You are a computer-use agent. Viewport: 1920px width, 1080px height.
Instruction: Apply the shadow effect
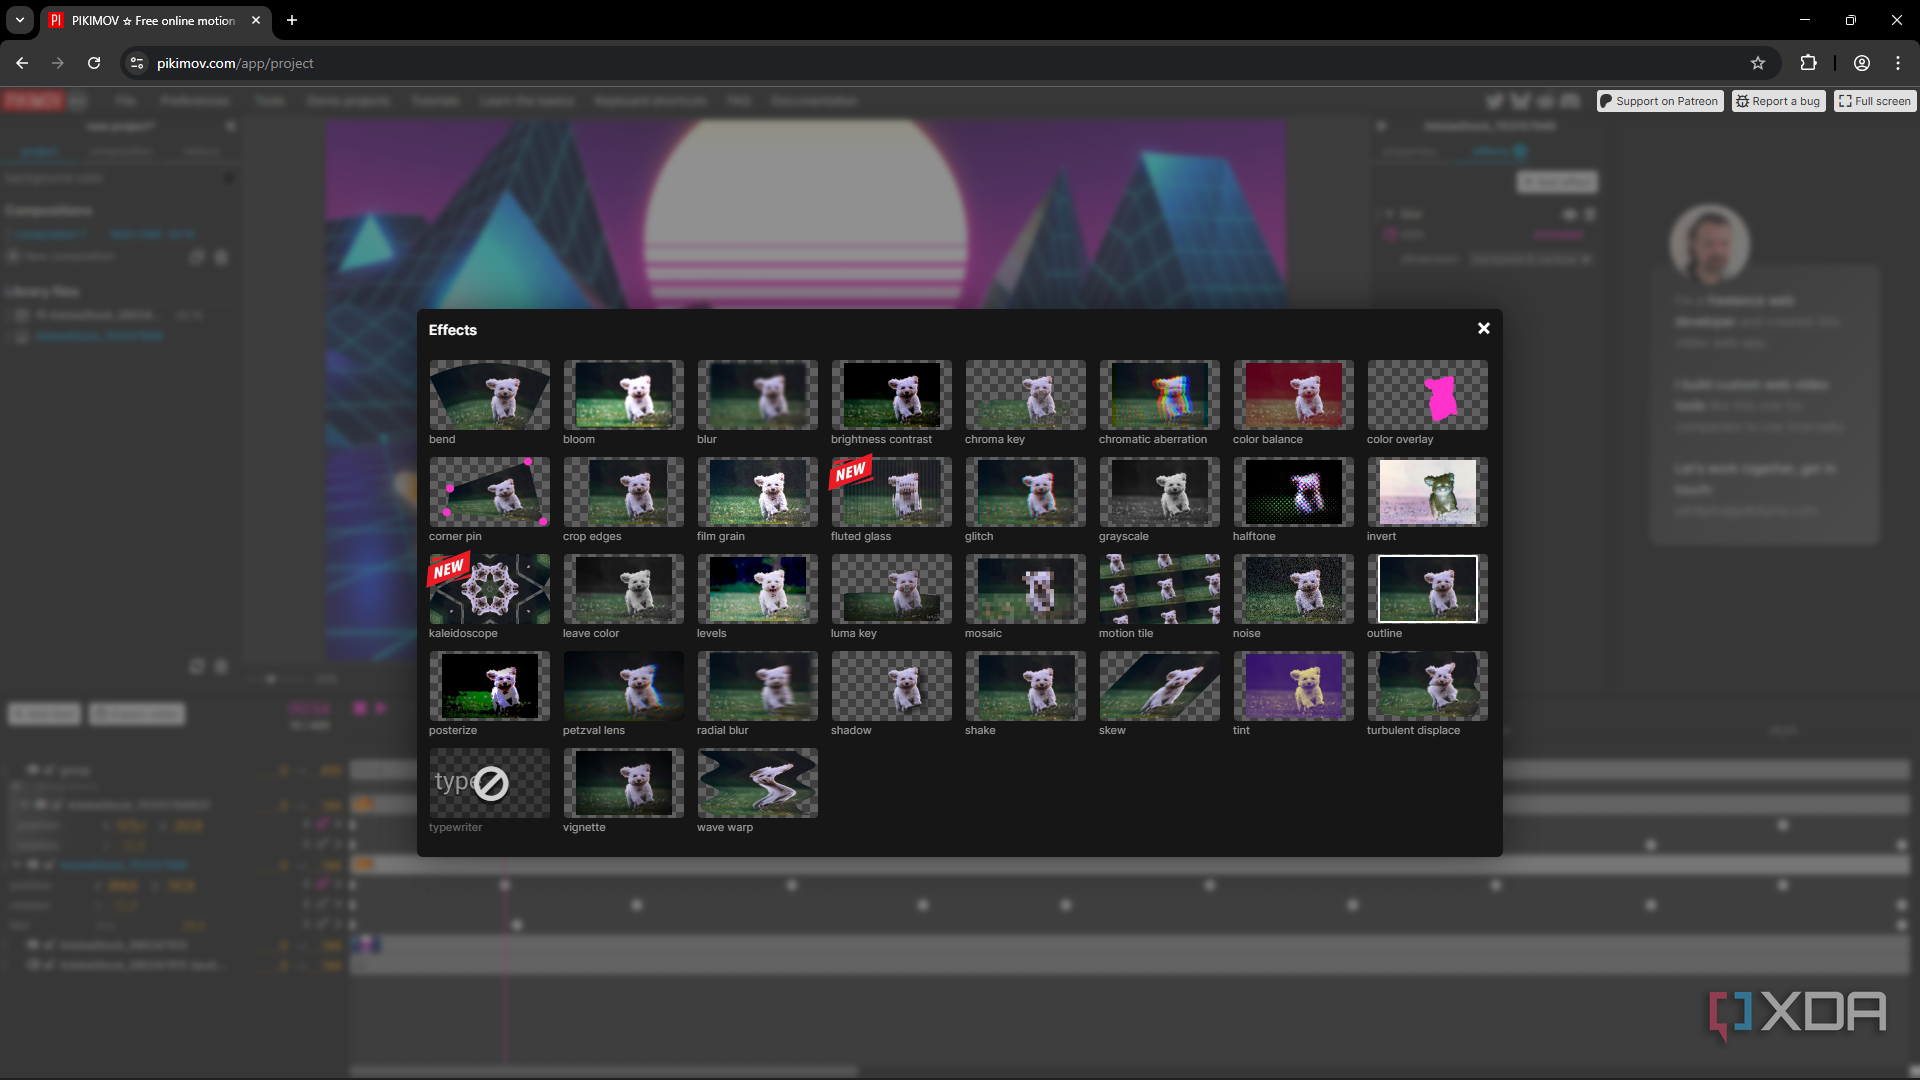pos(891,686)
